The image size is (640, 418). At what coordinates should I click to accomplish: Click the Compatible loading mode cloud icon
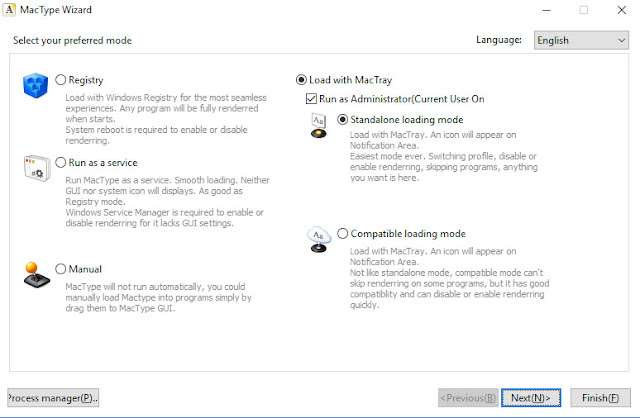319,239
